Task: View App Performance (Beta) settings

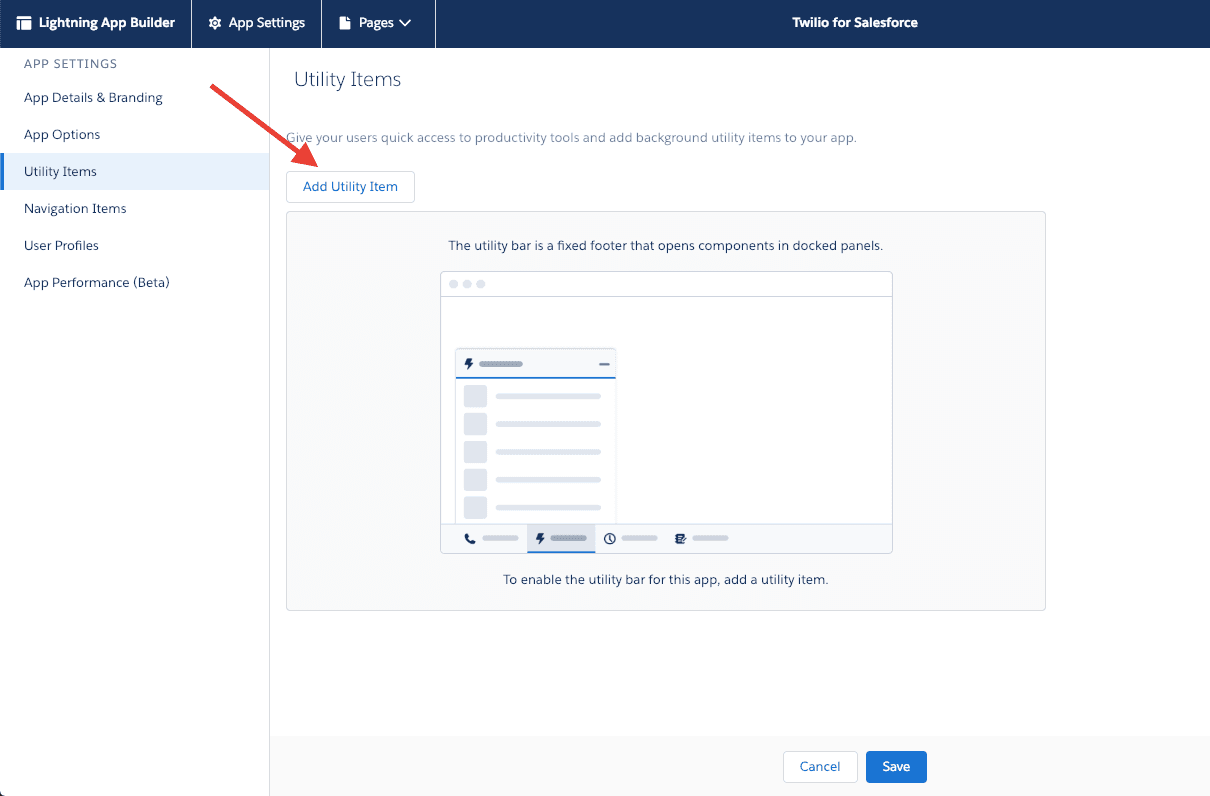Action: pyautogui.click(x=96, y=282)
